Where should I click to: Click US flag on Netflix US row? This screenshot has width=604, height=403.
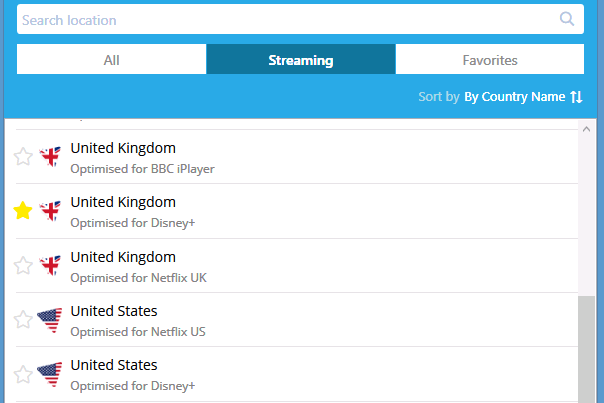coord(50,320)
